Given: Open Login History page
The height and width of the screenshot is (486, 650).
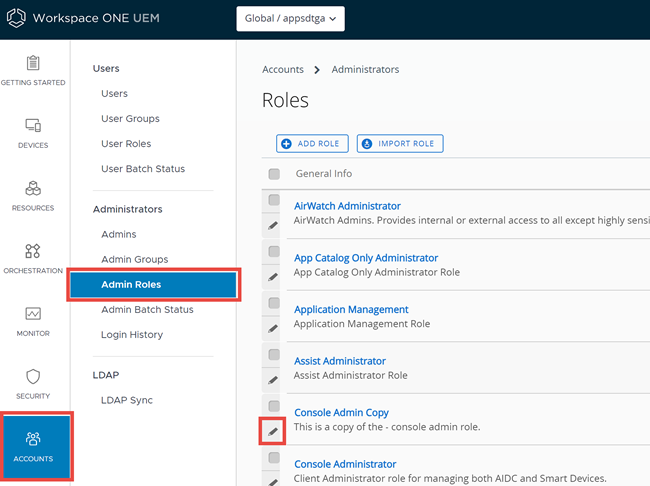Looking at the screenshot, I should [x=132, y=335].
